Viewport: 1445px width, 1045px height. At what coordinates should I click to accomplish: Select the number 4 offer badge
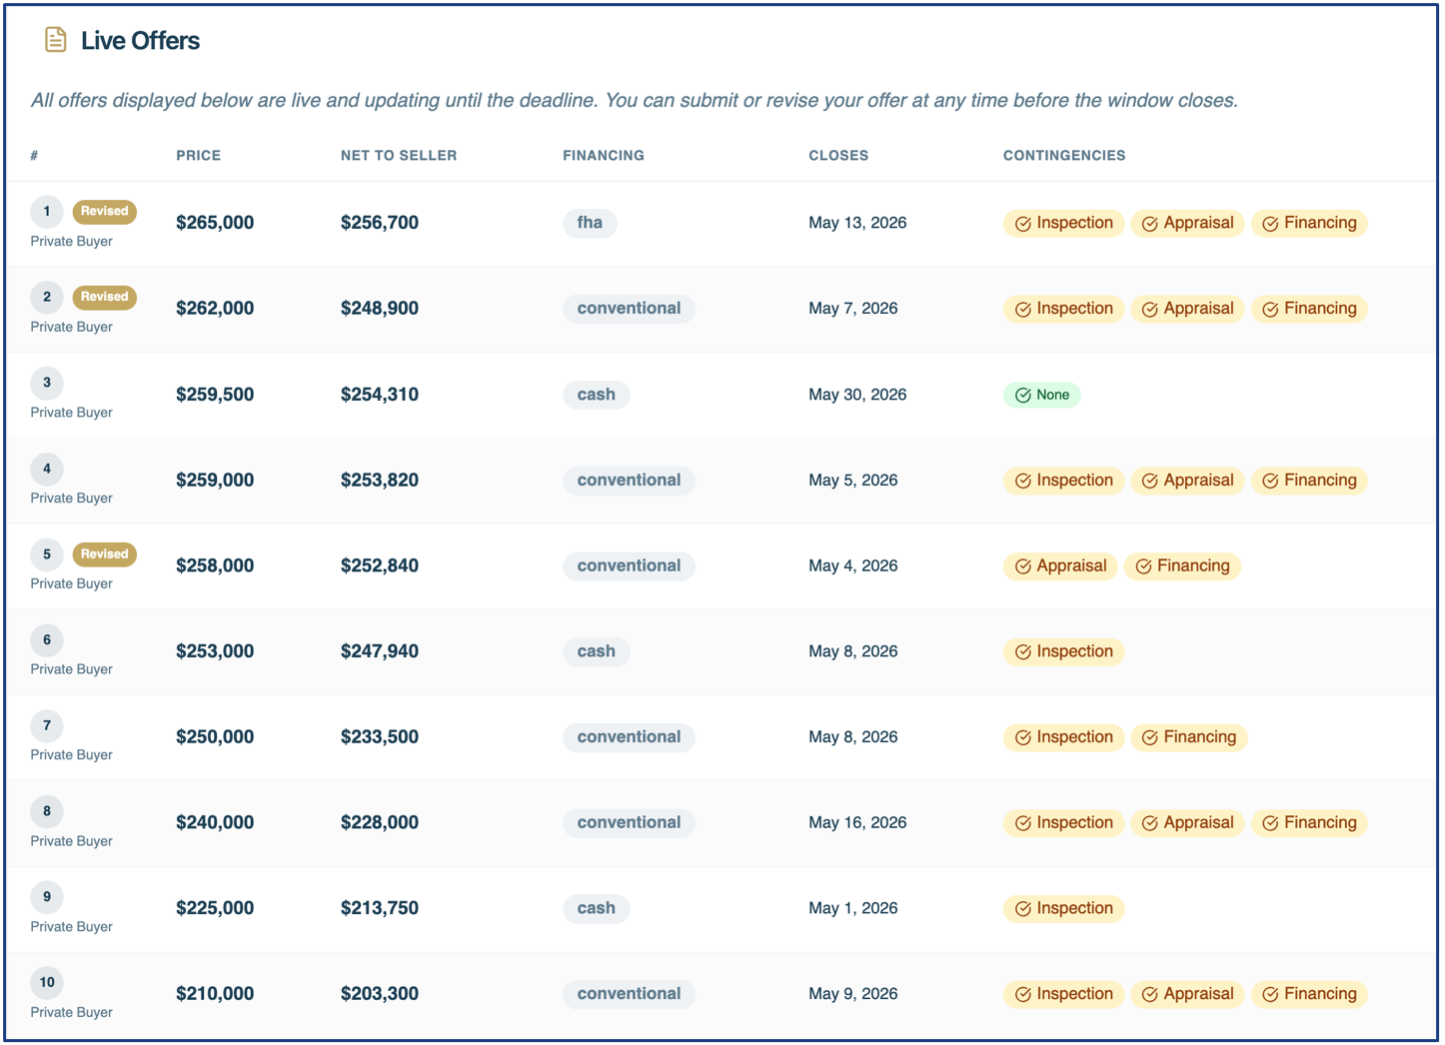click(47, 468)
